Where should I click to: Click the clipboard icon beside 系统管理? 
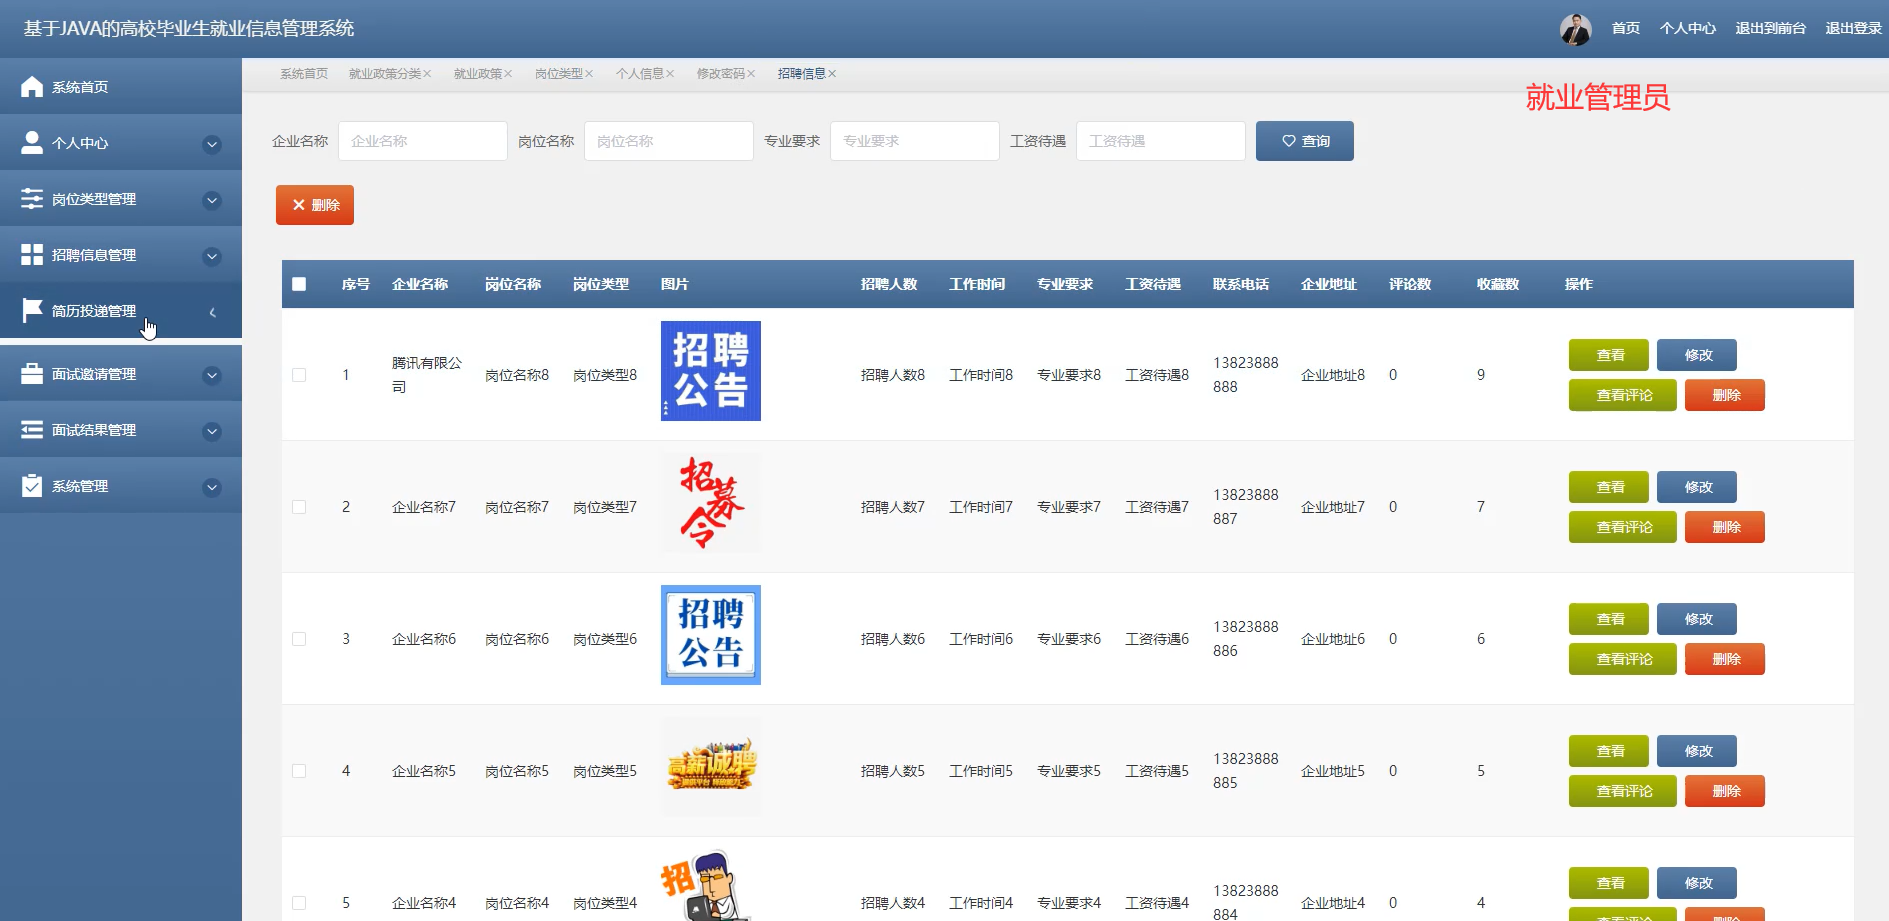(x=32, y=485)
